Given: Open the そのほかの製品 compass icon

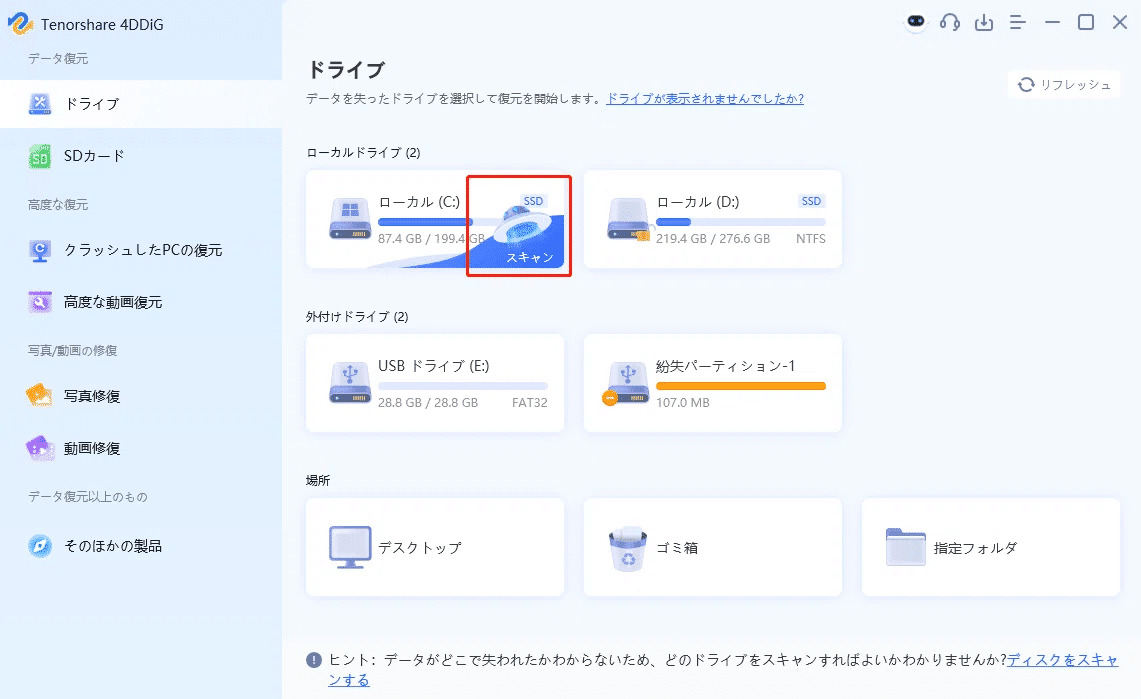Looking at the screenshot, I should tap(40, 546).
